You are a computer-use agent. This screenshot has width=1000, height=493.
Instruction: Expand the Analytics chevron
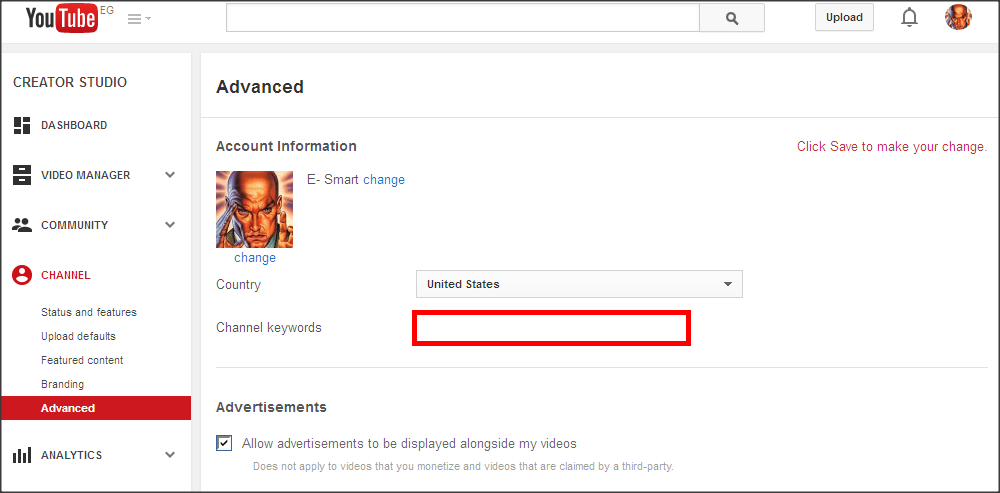click(170, 455)
